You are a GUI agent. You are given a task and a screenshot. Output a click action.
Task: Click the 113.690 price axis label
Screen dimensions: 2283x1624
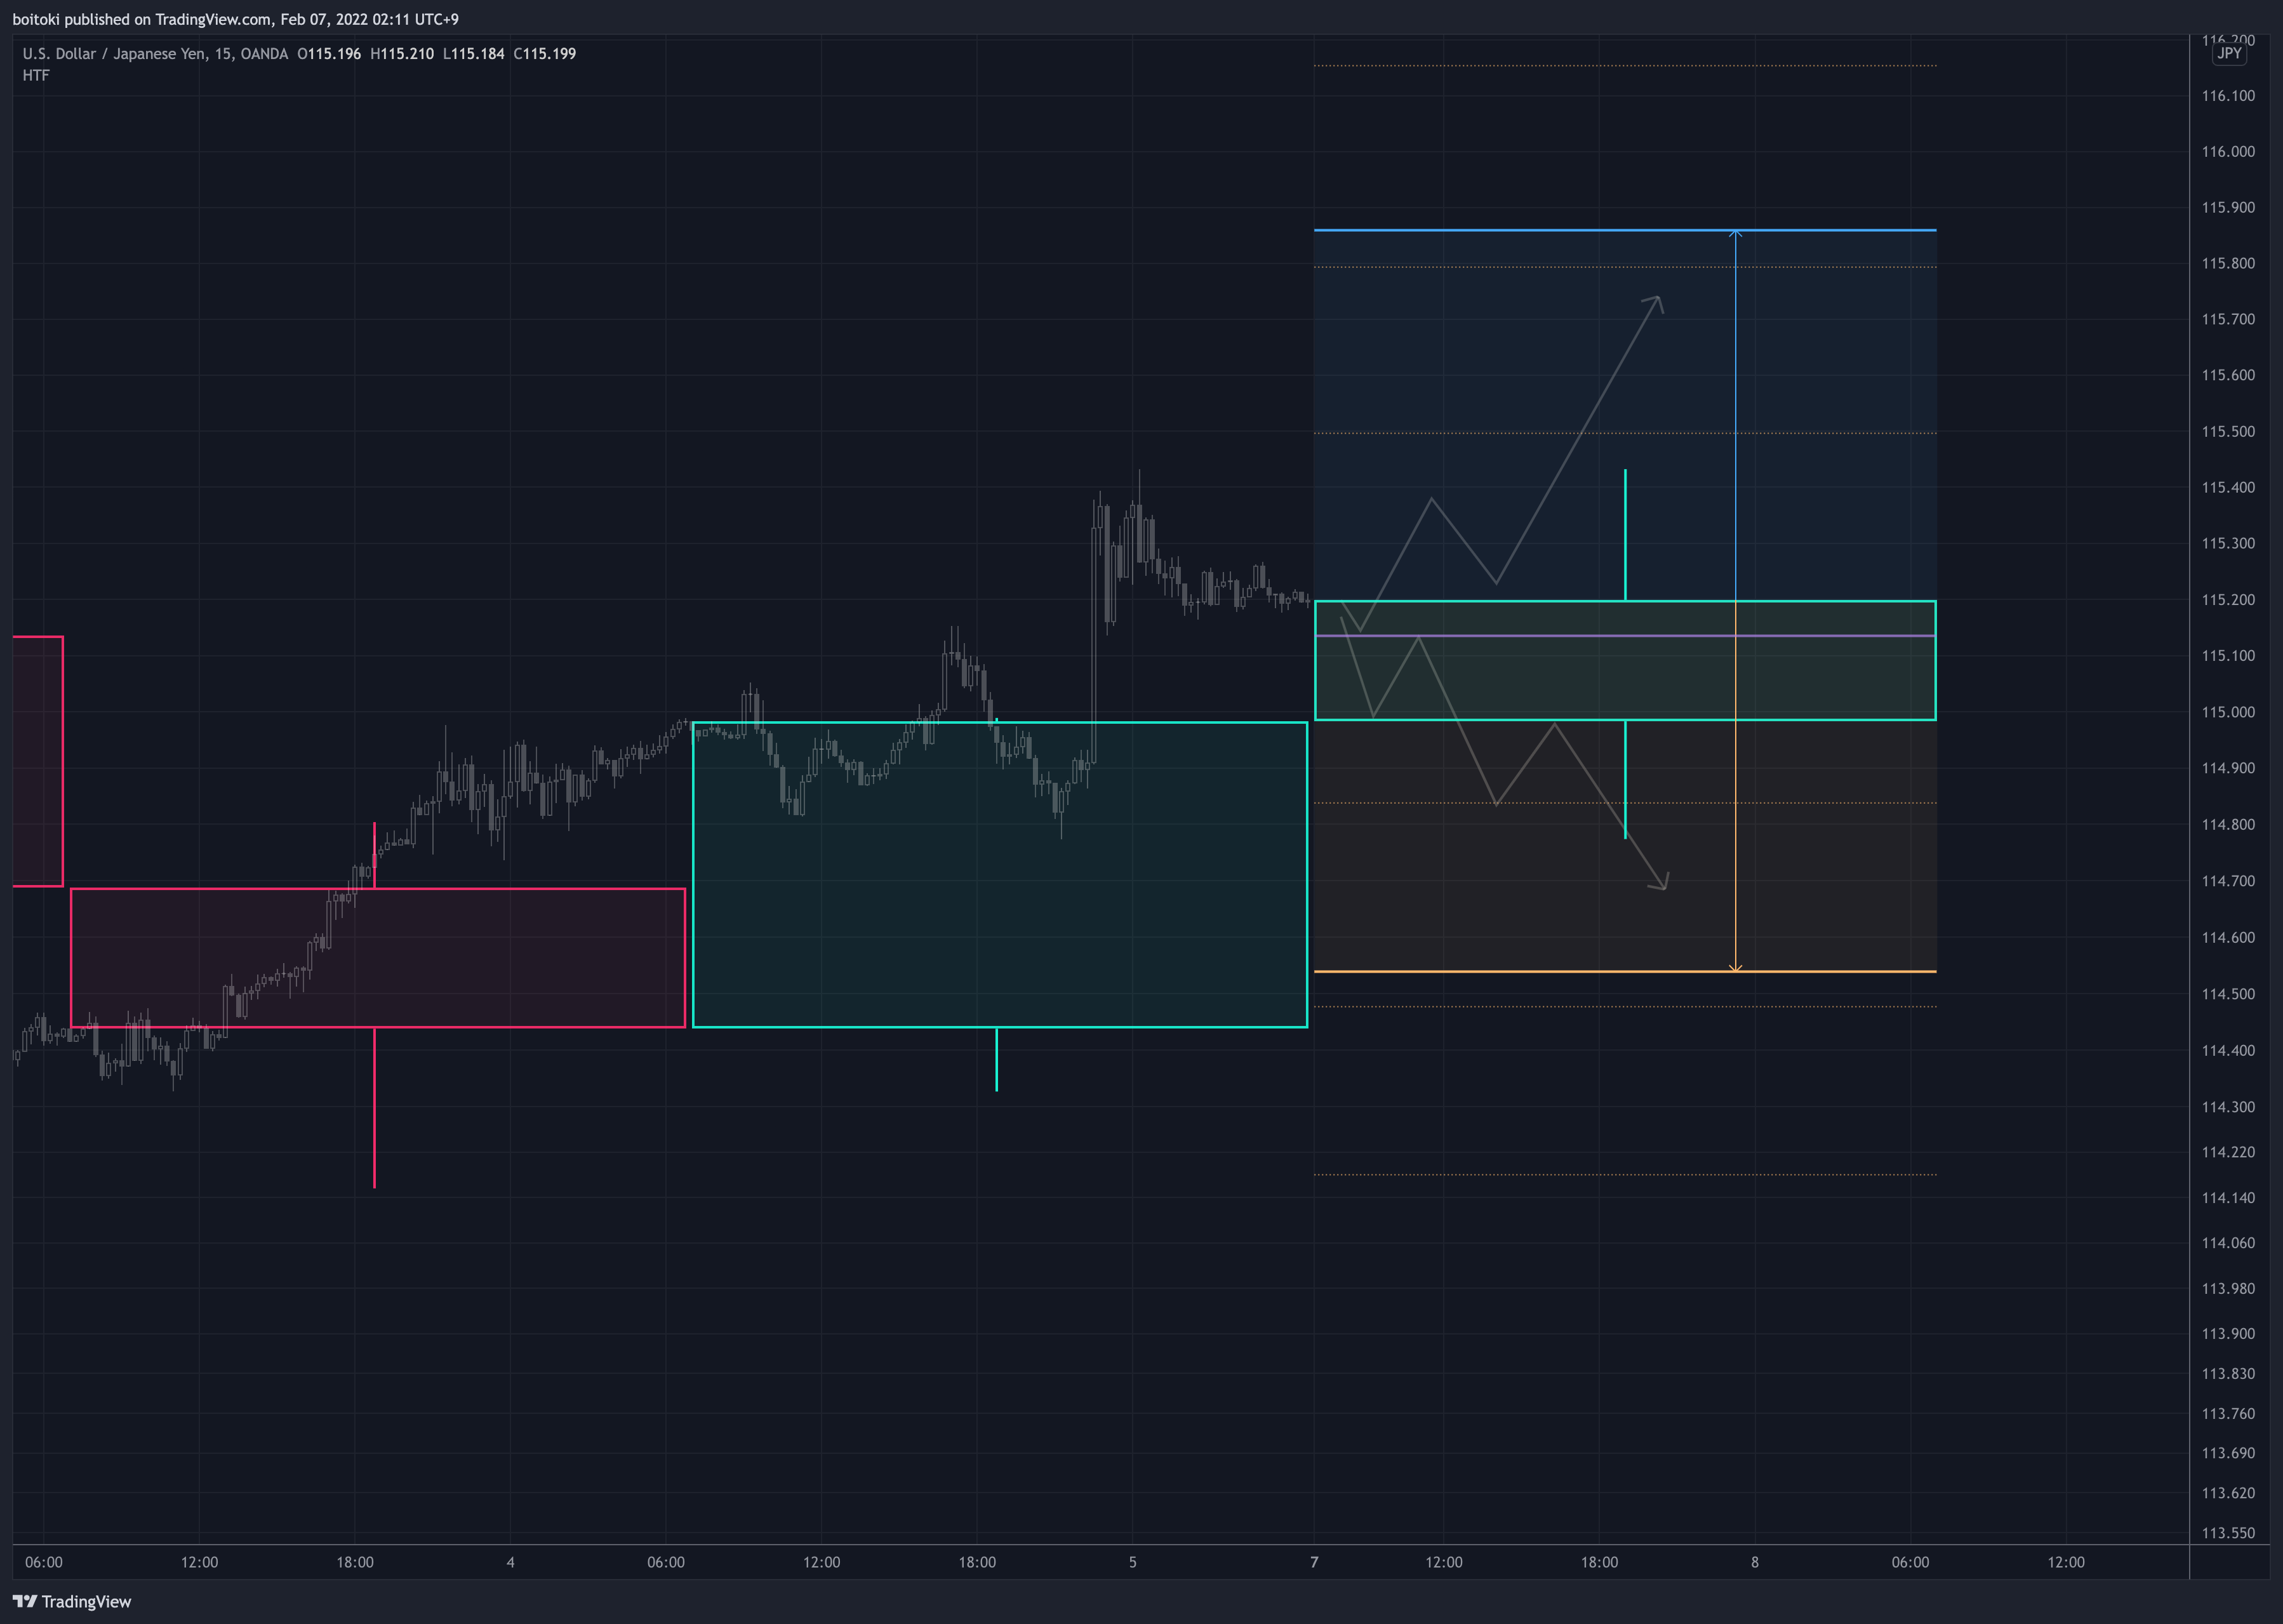click(2228, 1454)
